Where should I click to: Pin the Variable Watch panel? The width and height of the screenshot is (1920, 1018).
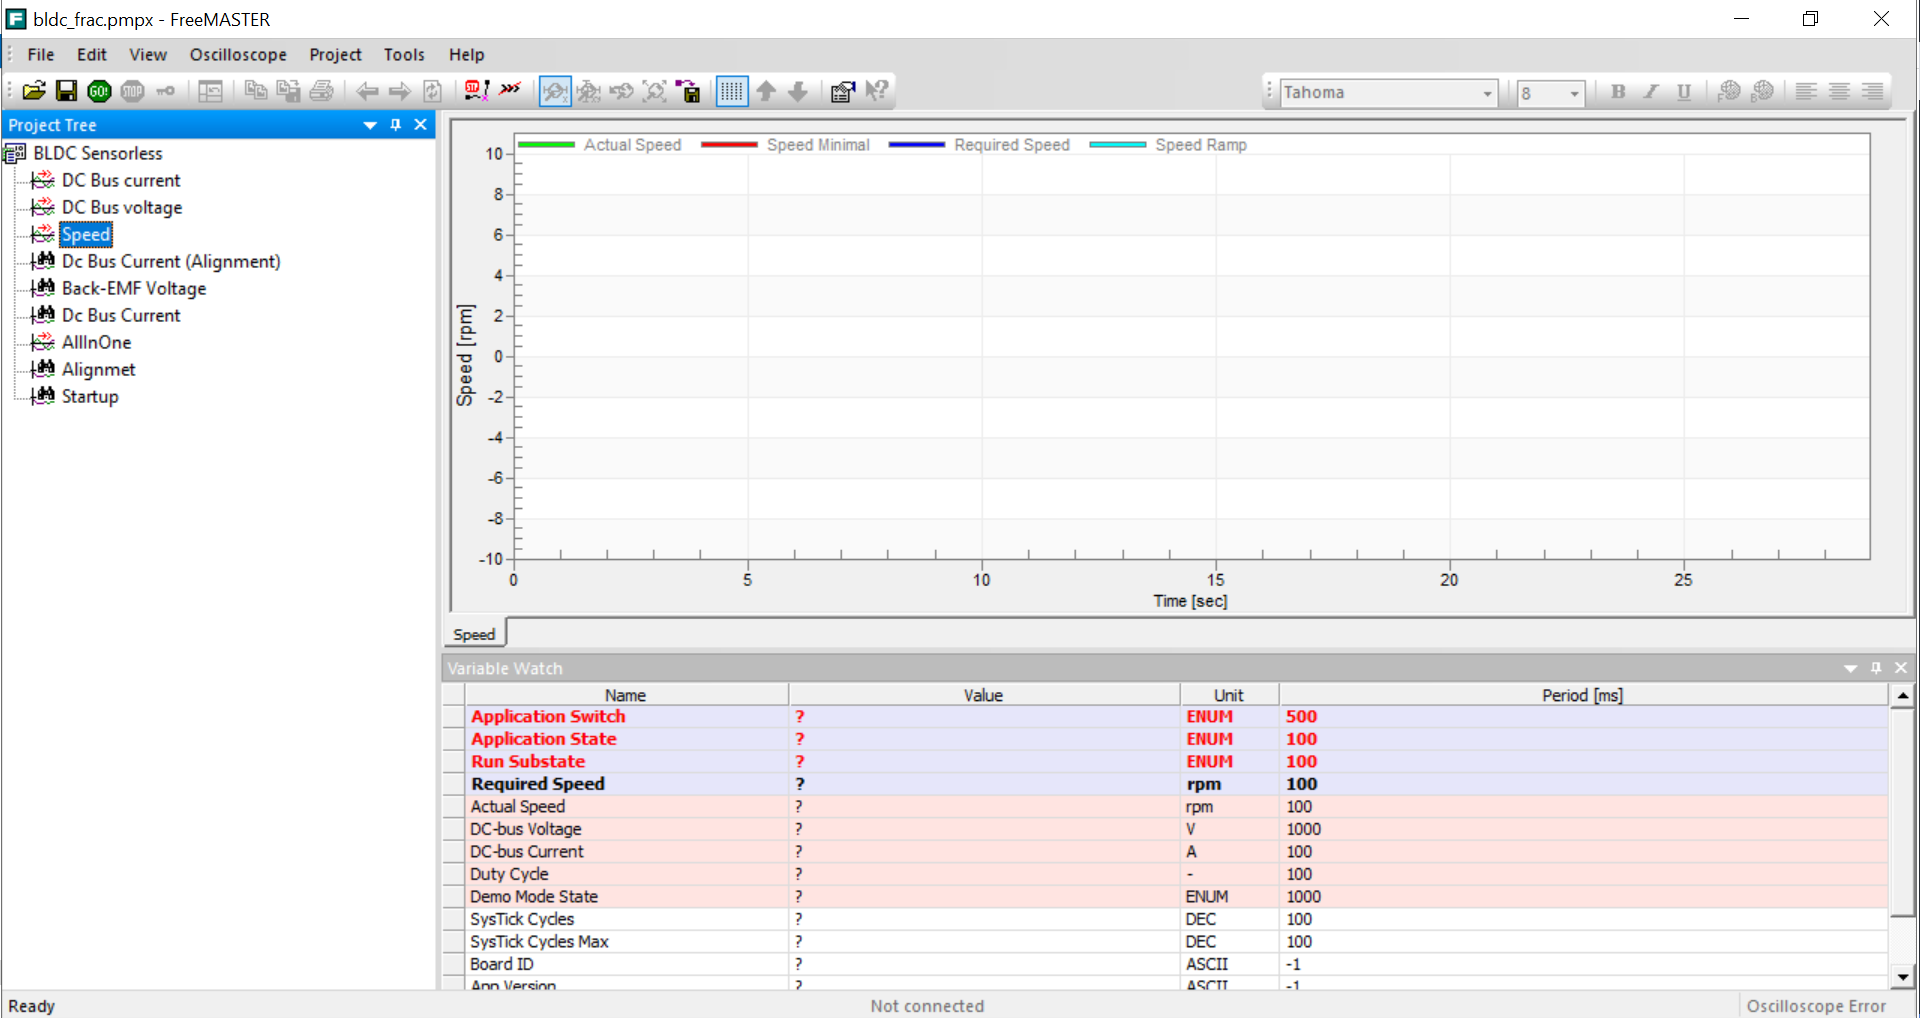(x=1876, y=668)
